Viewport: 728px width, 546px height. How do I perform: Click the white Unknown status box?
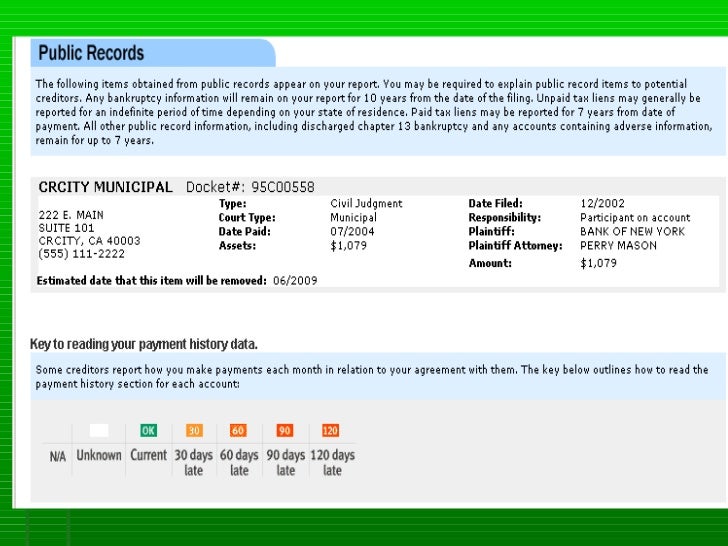click(99, 430)
